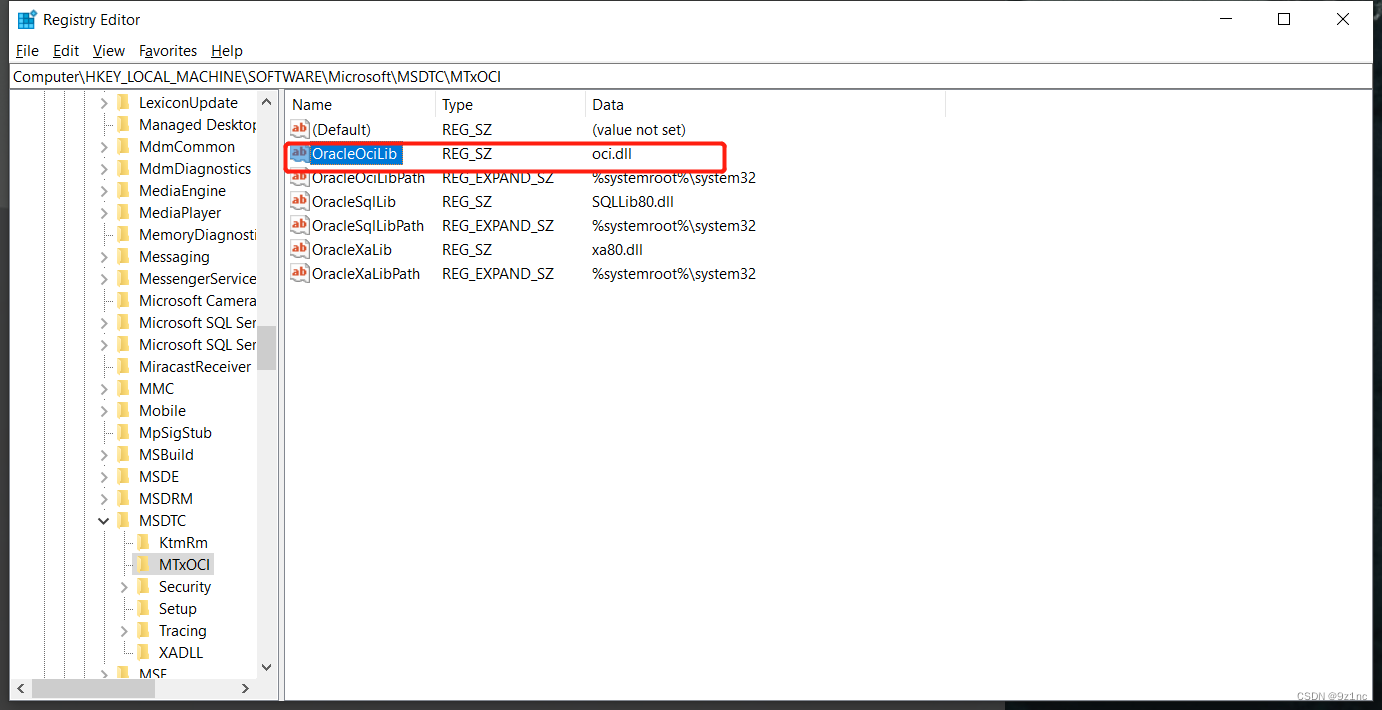Screen dimensions: 1382x710
Task: Click the KtmRm folder icon
Action: click(x=143, y=543)
